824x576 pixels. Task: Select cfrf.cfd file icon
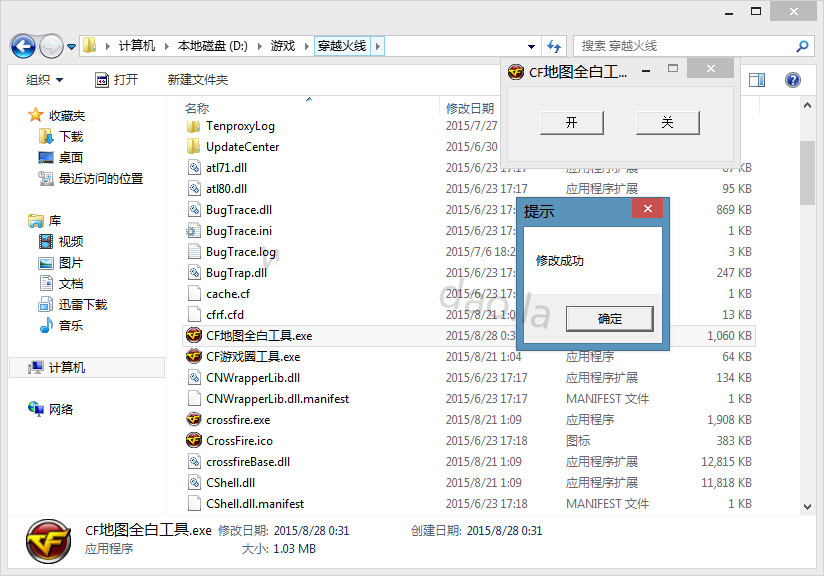coord(194,315)
